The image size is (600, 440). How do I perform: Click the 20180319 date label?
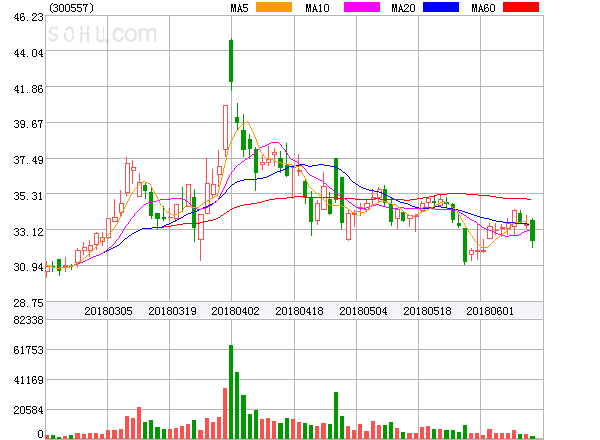tap(172, 311)
